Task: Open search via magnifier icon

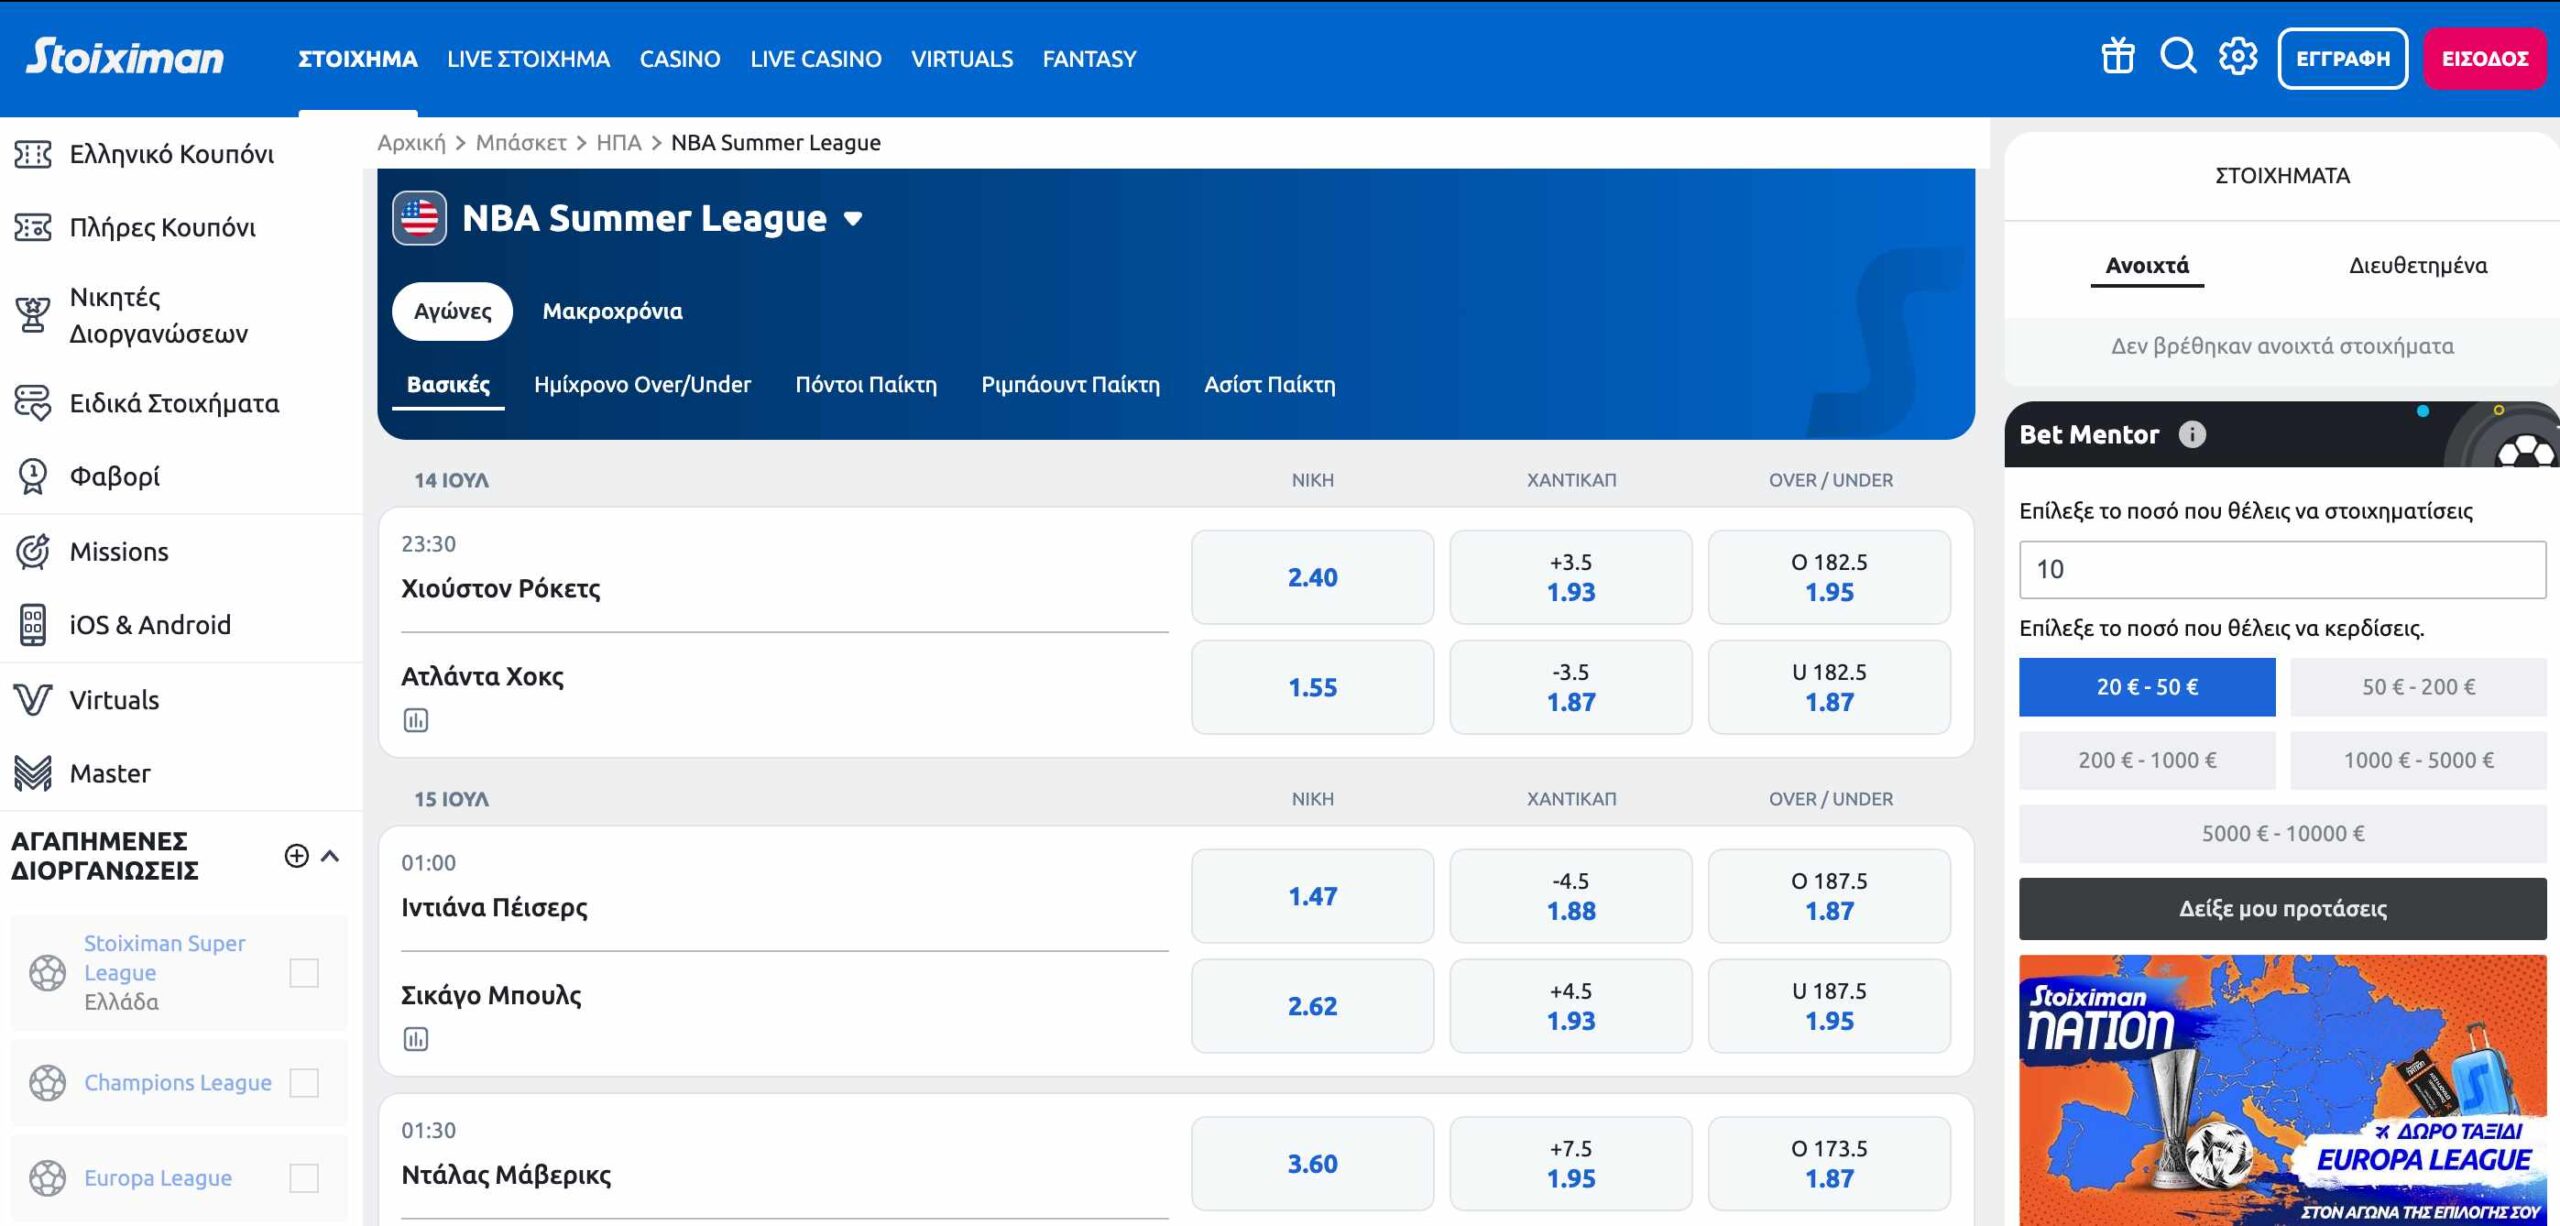Action: [2178, 56]
